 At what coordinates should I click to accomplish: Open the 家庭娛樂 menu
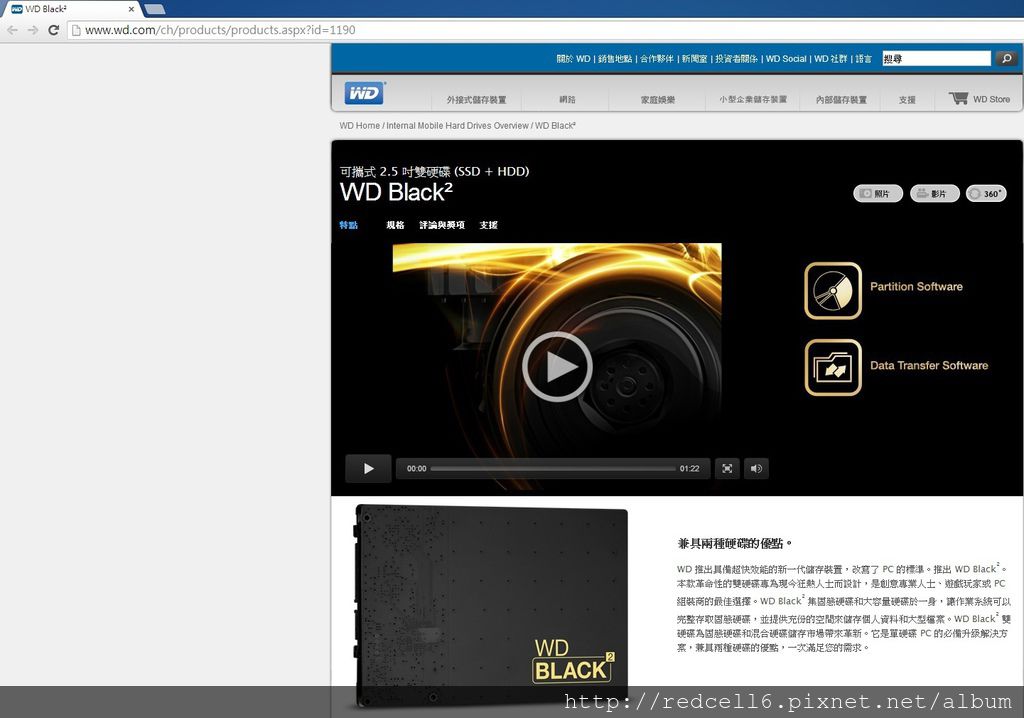(658, 100)
